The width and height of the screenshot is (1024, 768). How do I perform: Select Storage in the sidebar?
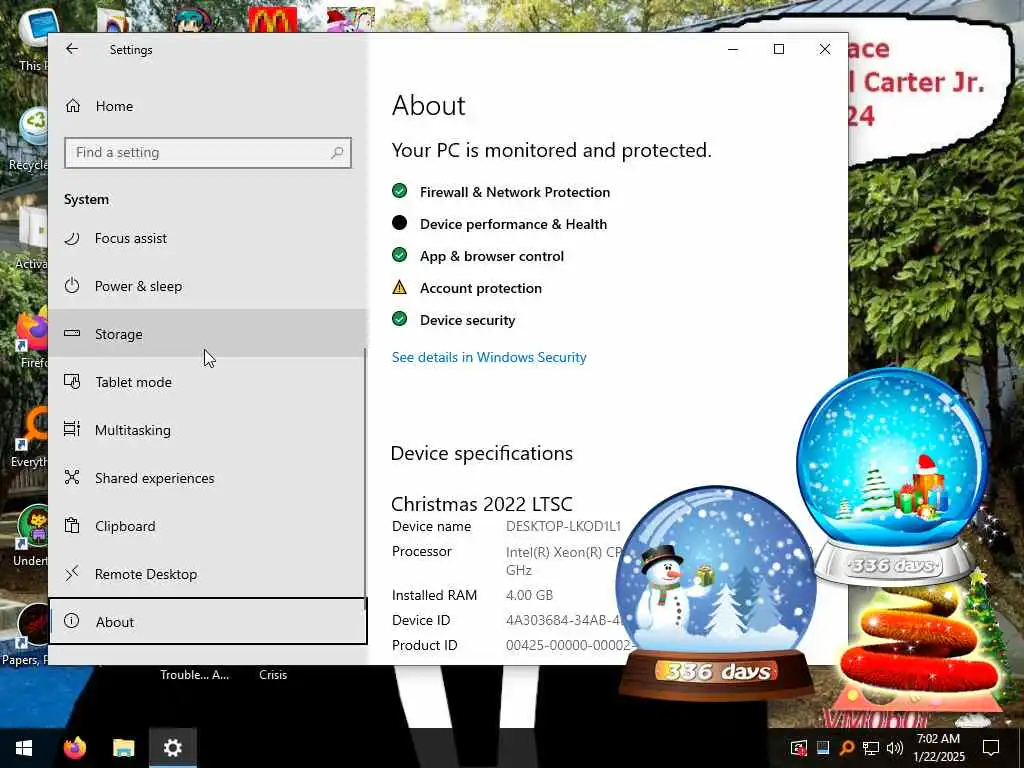pos(208,334)
